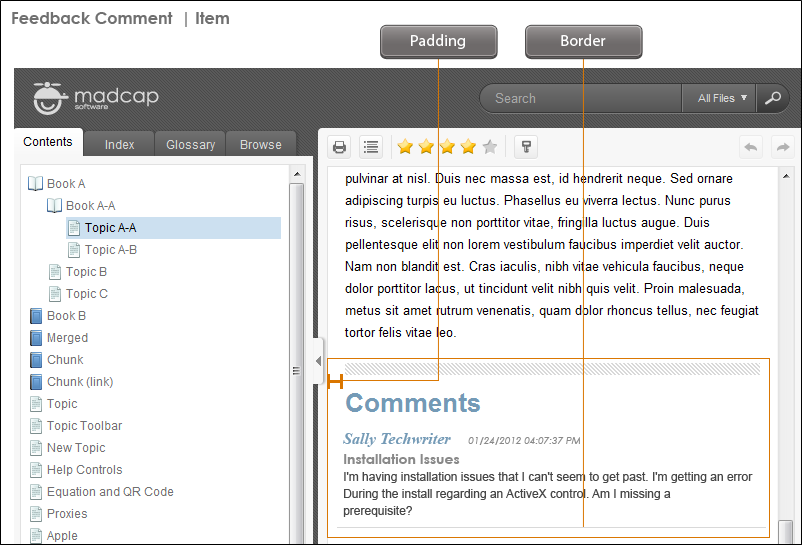Click the Sally Techwriter commenter name
Viewport: 802px width, 545px height.
(396, 439)
